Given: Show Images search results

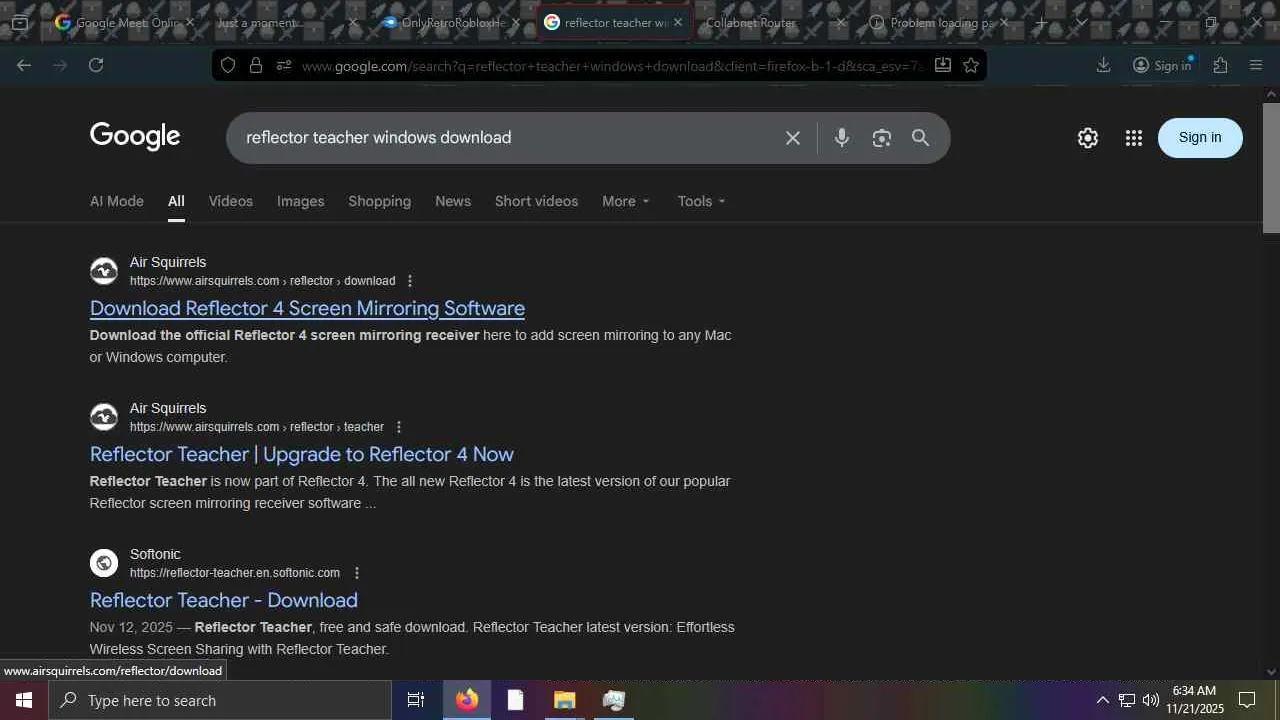Looking at the screenshot, I should (301, 201).
